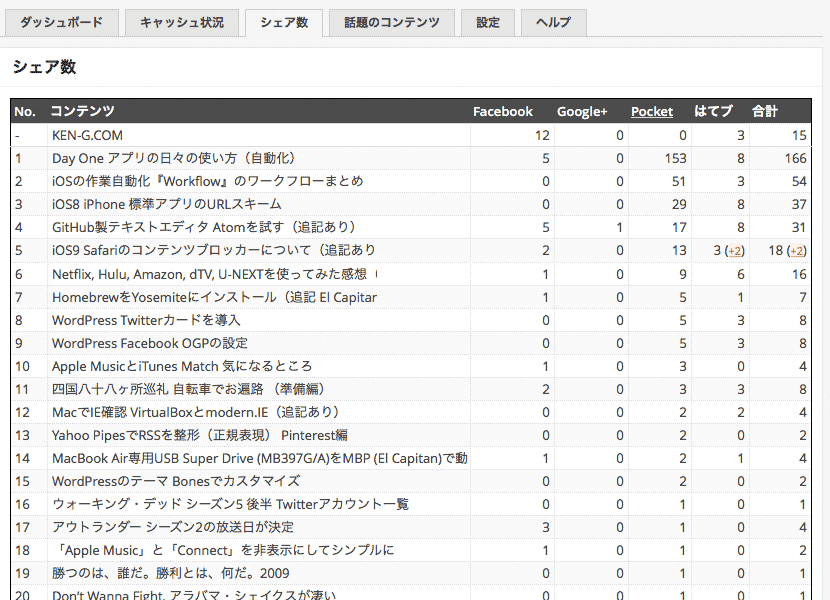Viewport: 830px width, 600px height.
Task: Click the Pocket count 9 in Netflix row
Action: [x=683, y=274]
